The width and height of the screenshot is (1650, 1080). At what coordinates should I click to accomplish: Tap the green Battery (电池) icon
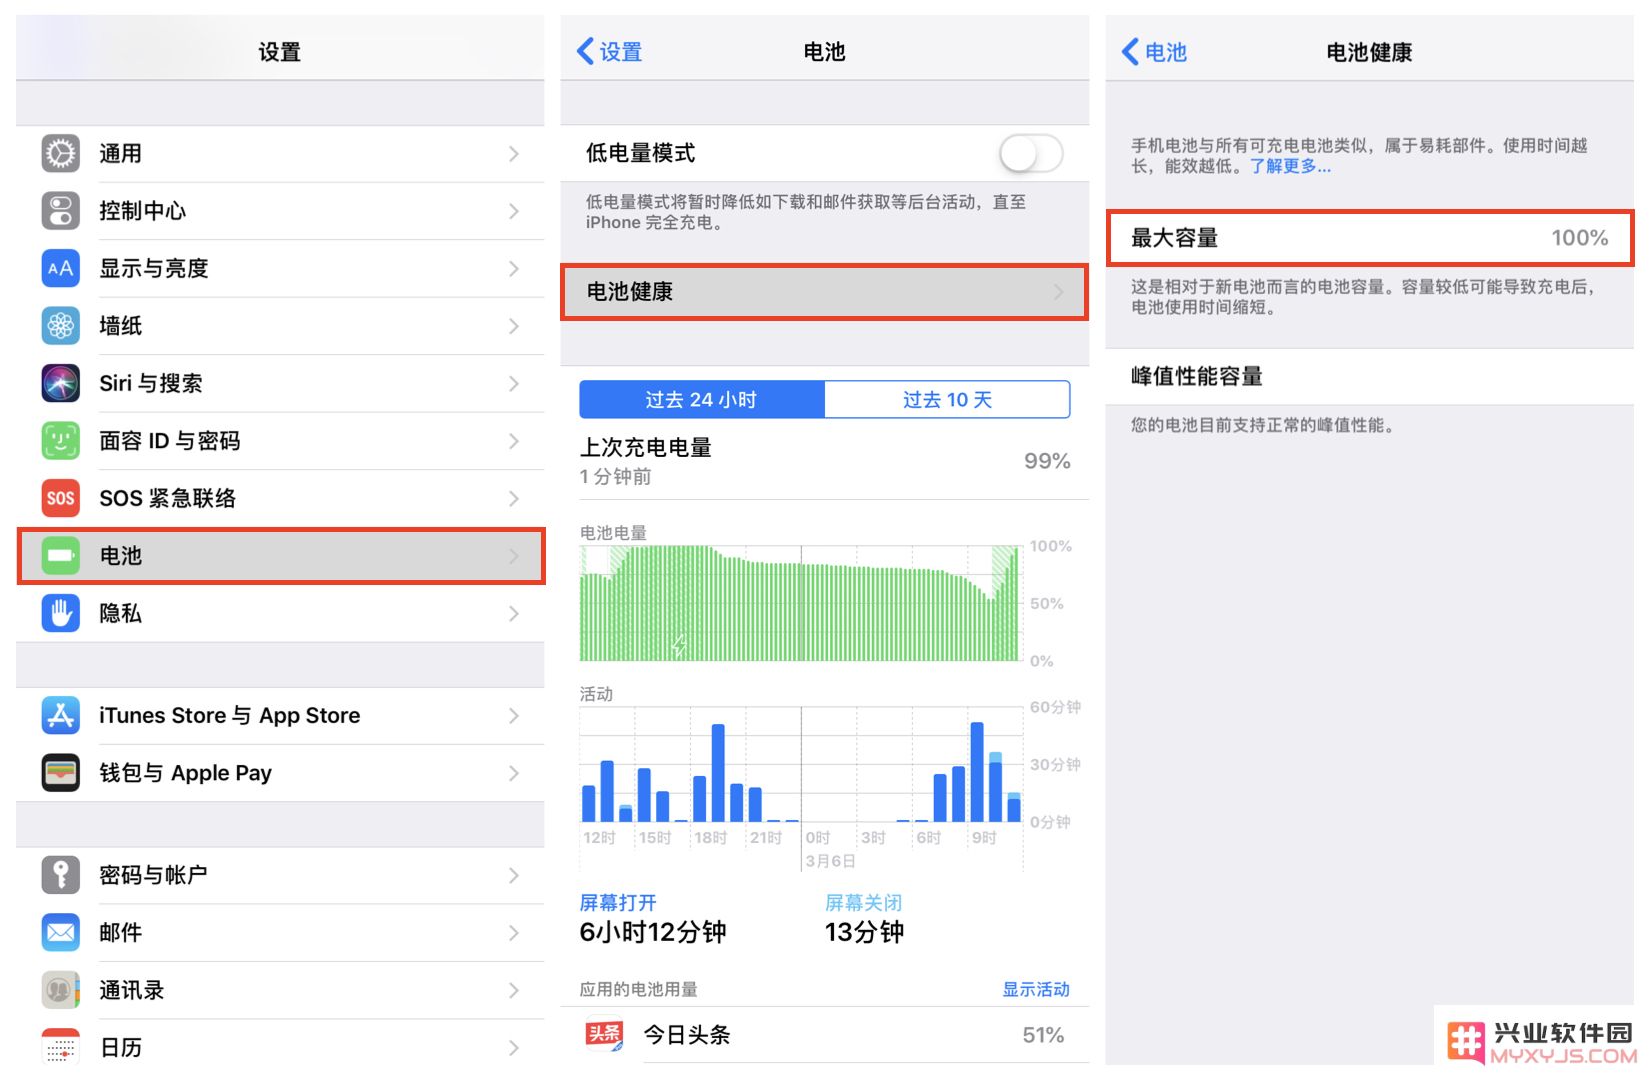[61, 556]
